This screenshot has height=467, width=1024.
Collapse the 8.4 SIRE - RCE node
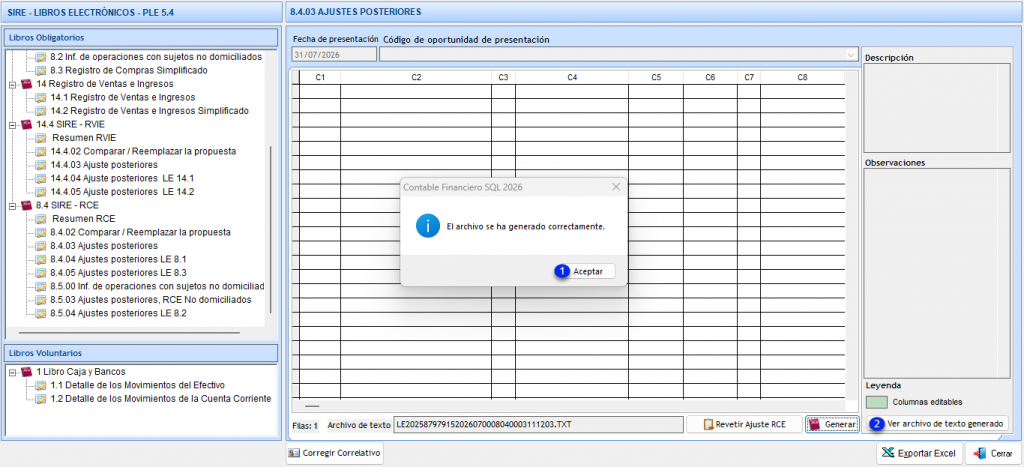point(12,205)
